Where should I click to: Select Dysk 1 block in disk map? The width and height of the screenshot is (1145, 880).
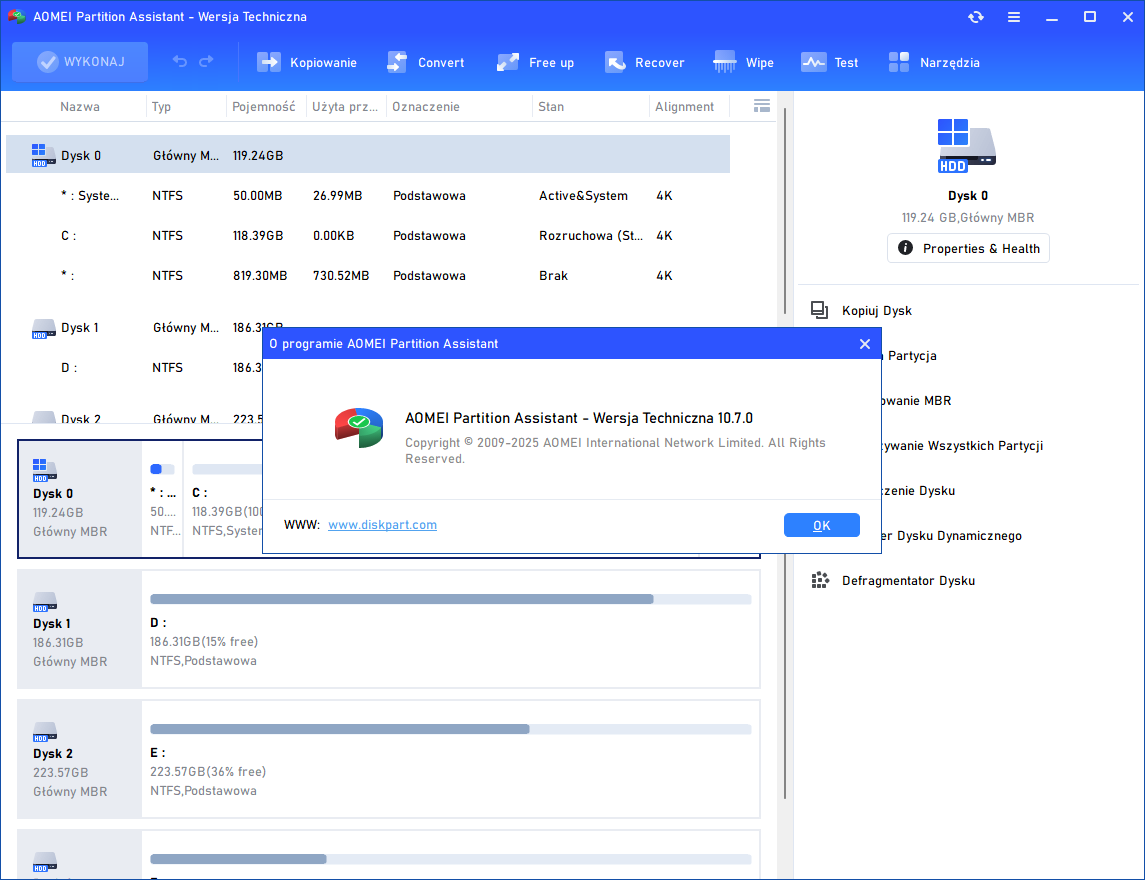(80, 629)
